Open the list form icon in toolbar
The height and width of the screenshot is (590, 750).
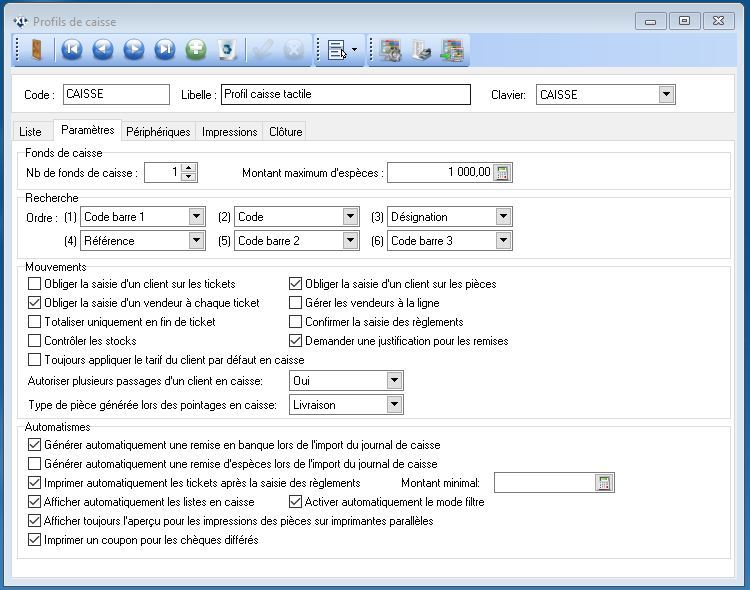(337, 50)
